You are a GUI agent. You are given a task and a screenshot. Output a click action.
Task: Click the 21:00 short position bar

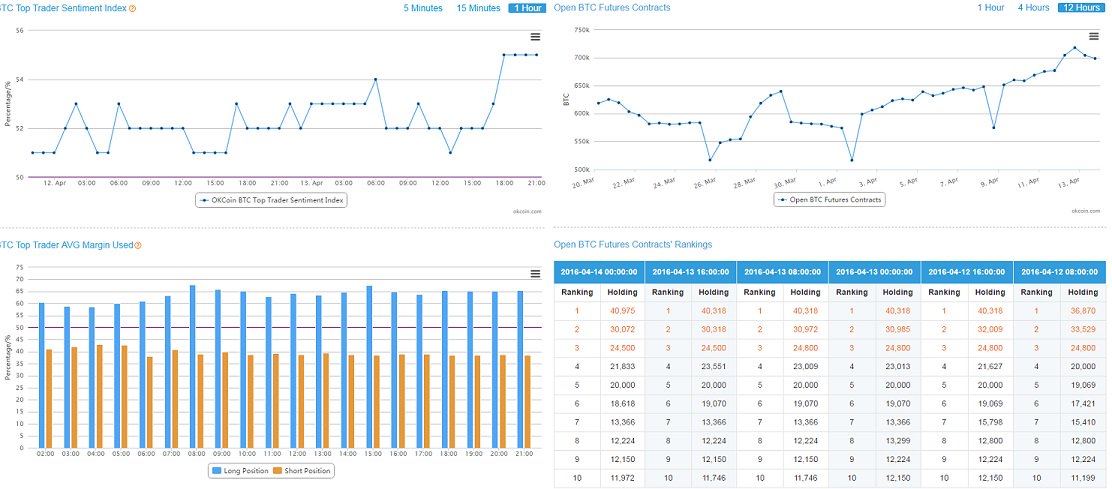click(528, 402)
